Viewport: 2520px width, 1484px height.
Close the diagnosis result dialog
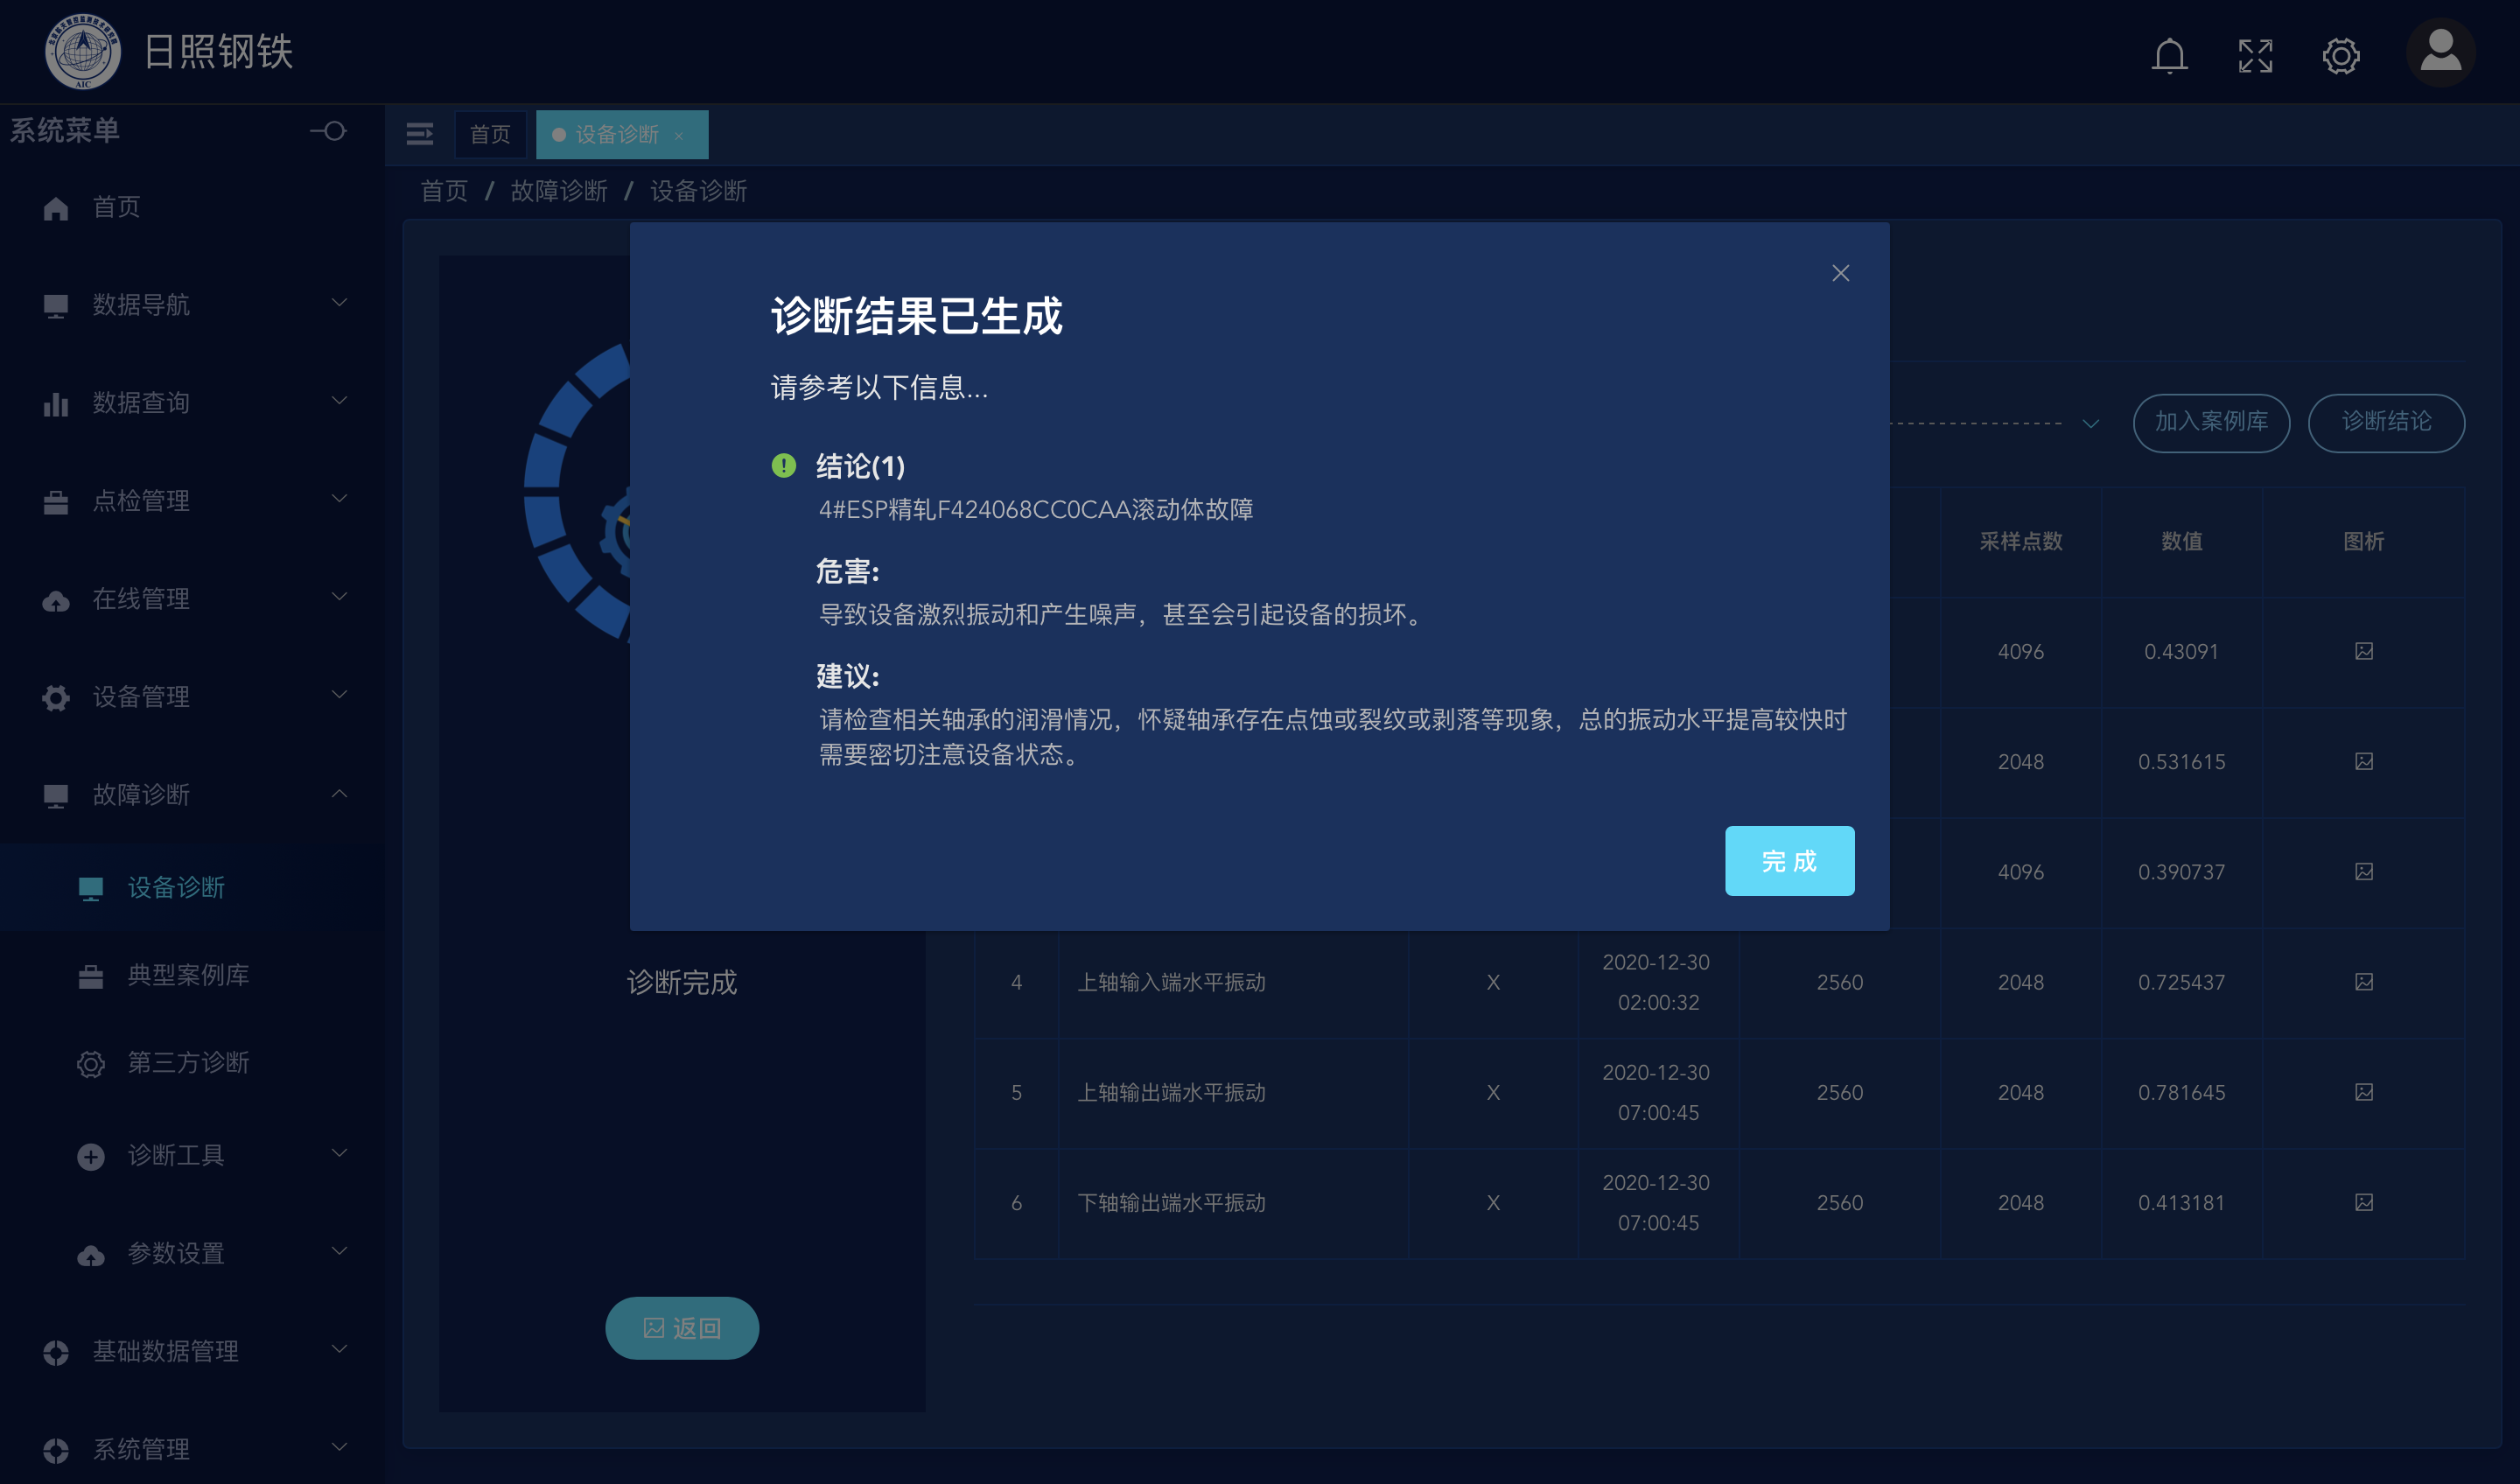pyautogui.click(x=1840, y=273)
